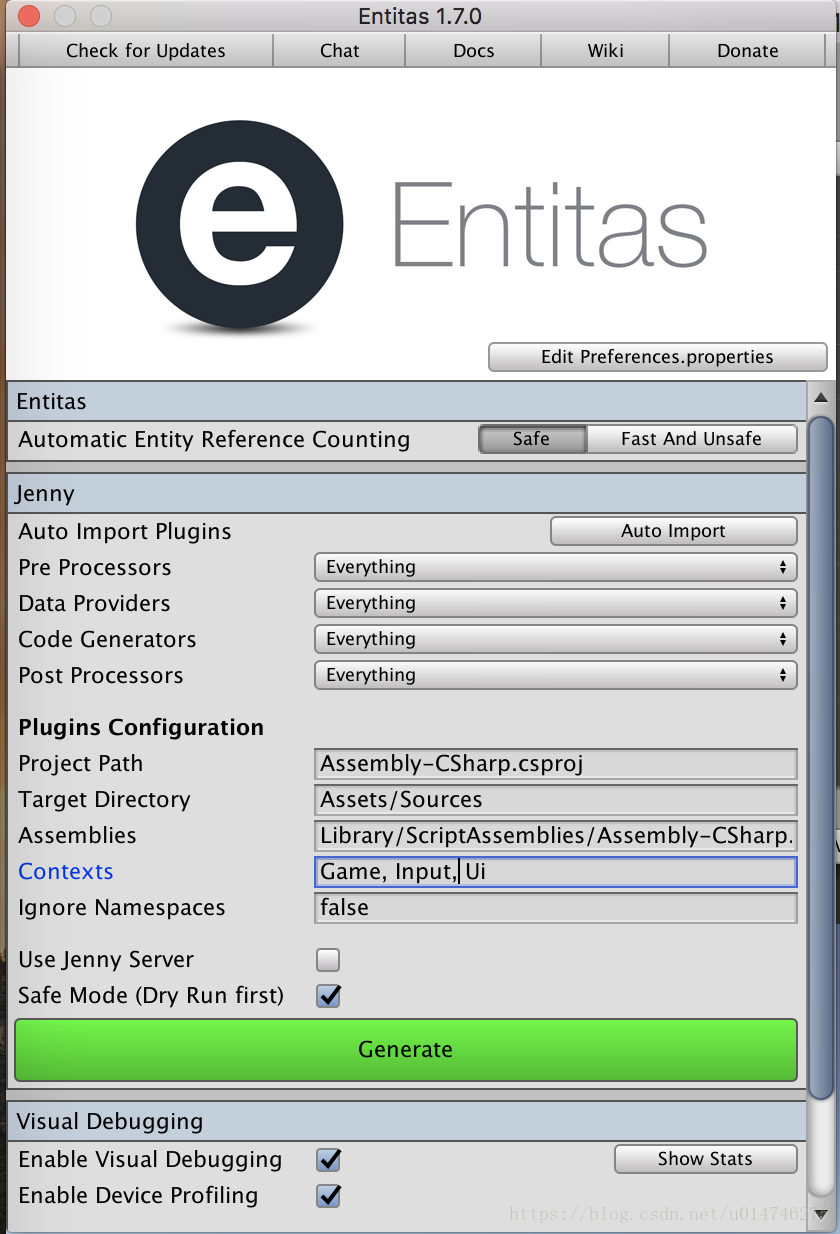Click the vertical scrollbar thumb
Screen dimensions: 840x1234
[821, 757]
